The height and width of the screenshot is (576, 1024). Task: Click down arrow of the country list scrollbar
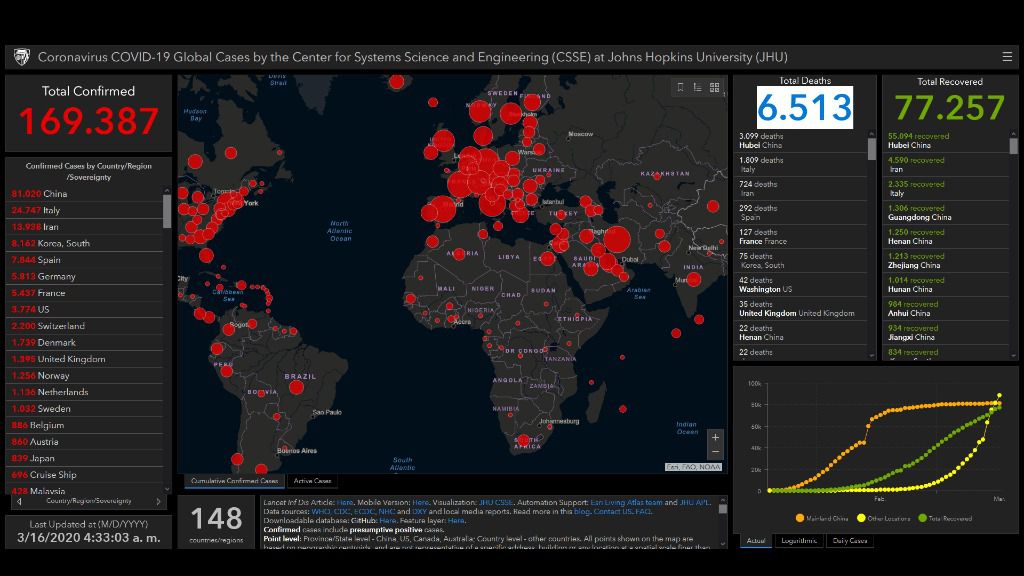pyautogui.click(x=167, y=489)
